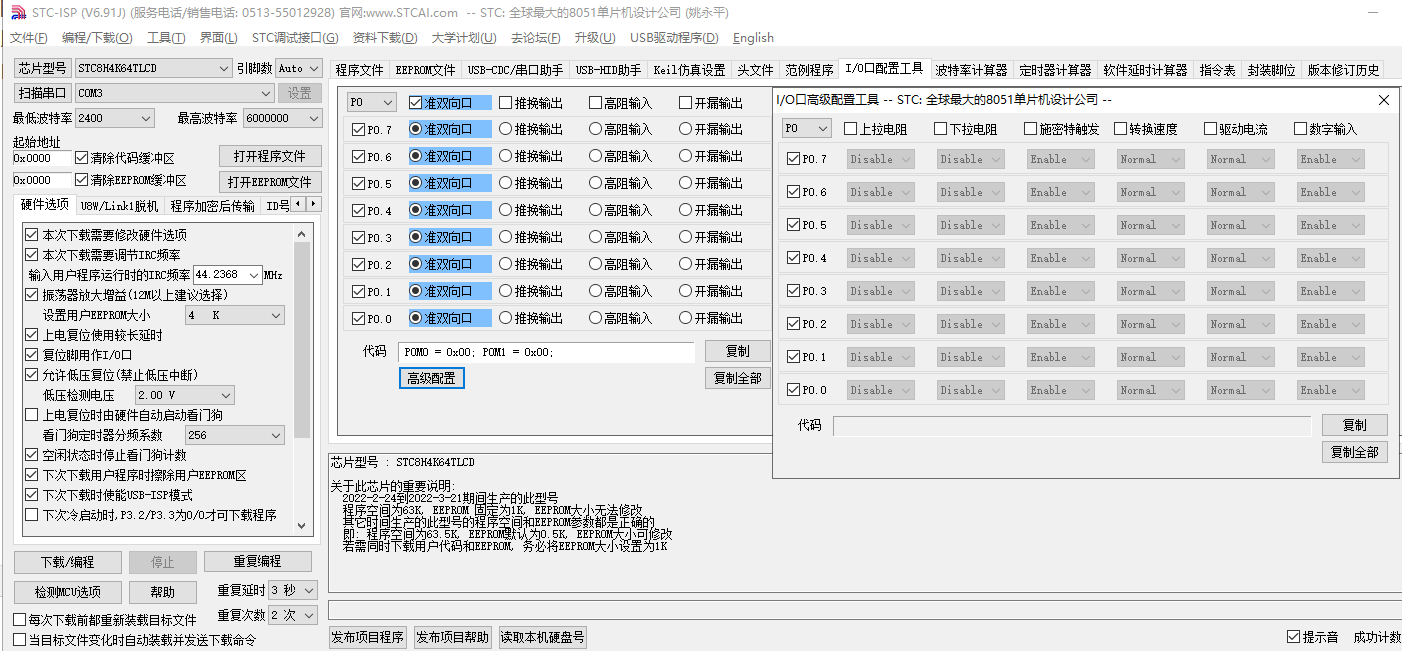Open the 工具(T) menu
Screen dimensions: 1402x651
pos(166,38)
